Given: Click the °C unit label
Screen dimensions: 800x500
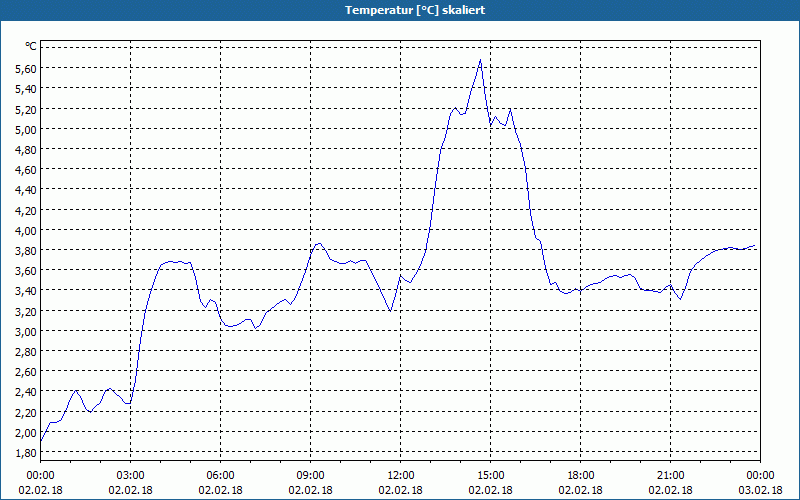Looking at the screenshot, I should coord(31,46).
